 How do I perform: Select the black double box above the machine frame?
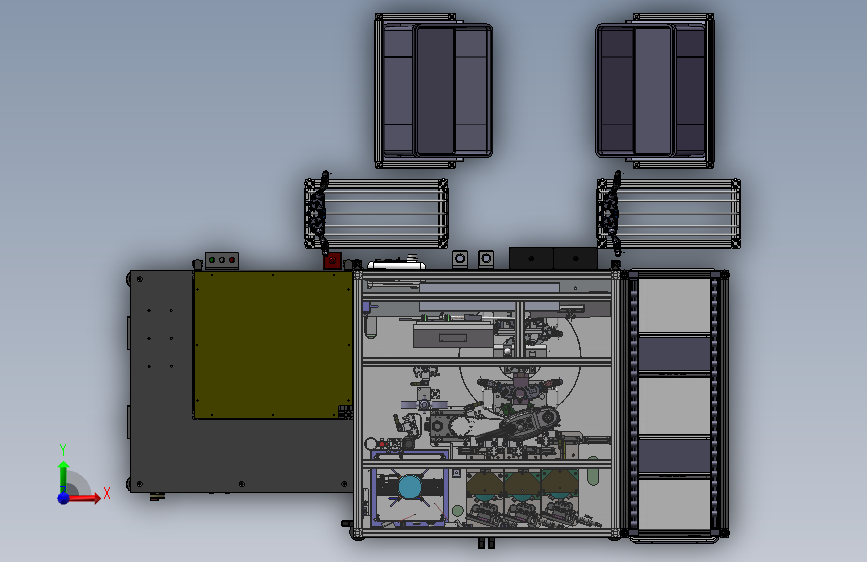click(x=553, y=258)
